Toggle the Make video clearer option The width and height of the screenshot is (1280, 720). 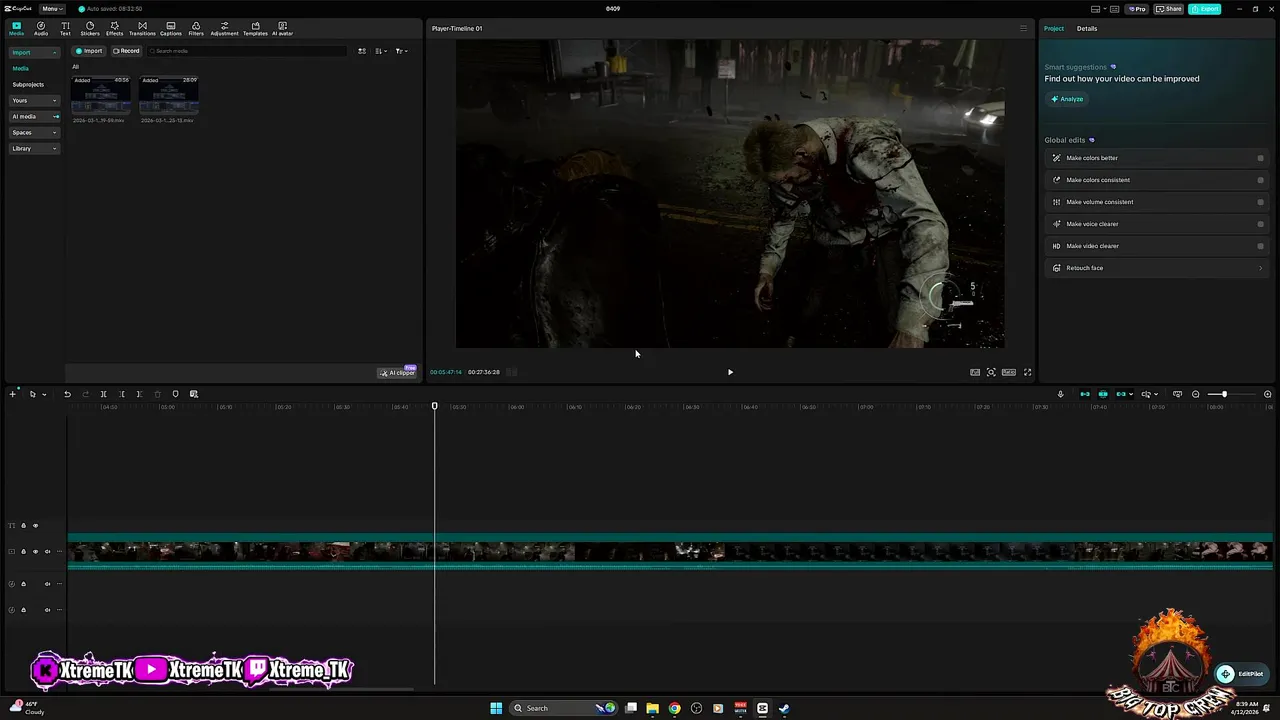coord(1260,246)
